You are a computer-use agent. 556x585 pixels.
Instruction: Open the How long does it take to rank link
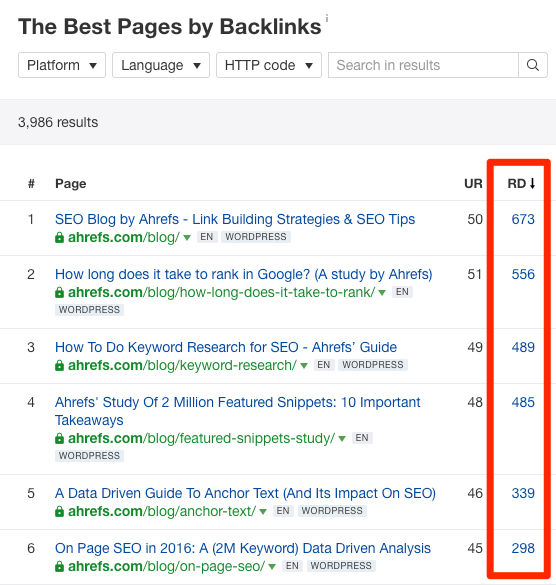[244, 275]
